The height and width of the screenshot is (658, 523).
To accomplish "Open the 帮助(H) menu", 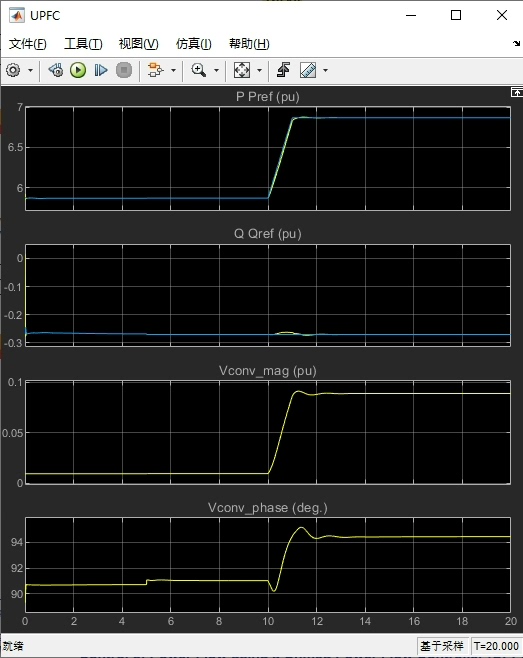I will [249, 44].
